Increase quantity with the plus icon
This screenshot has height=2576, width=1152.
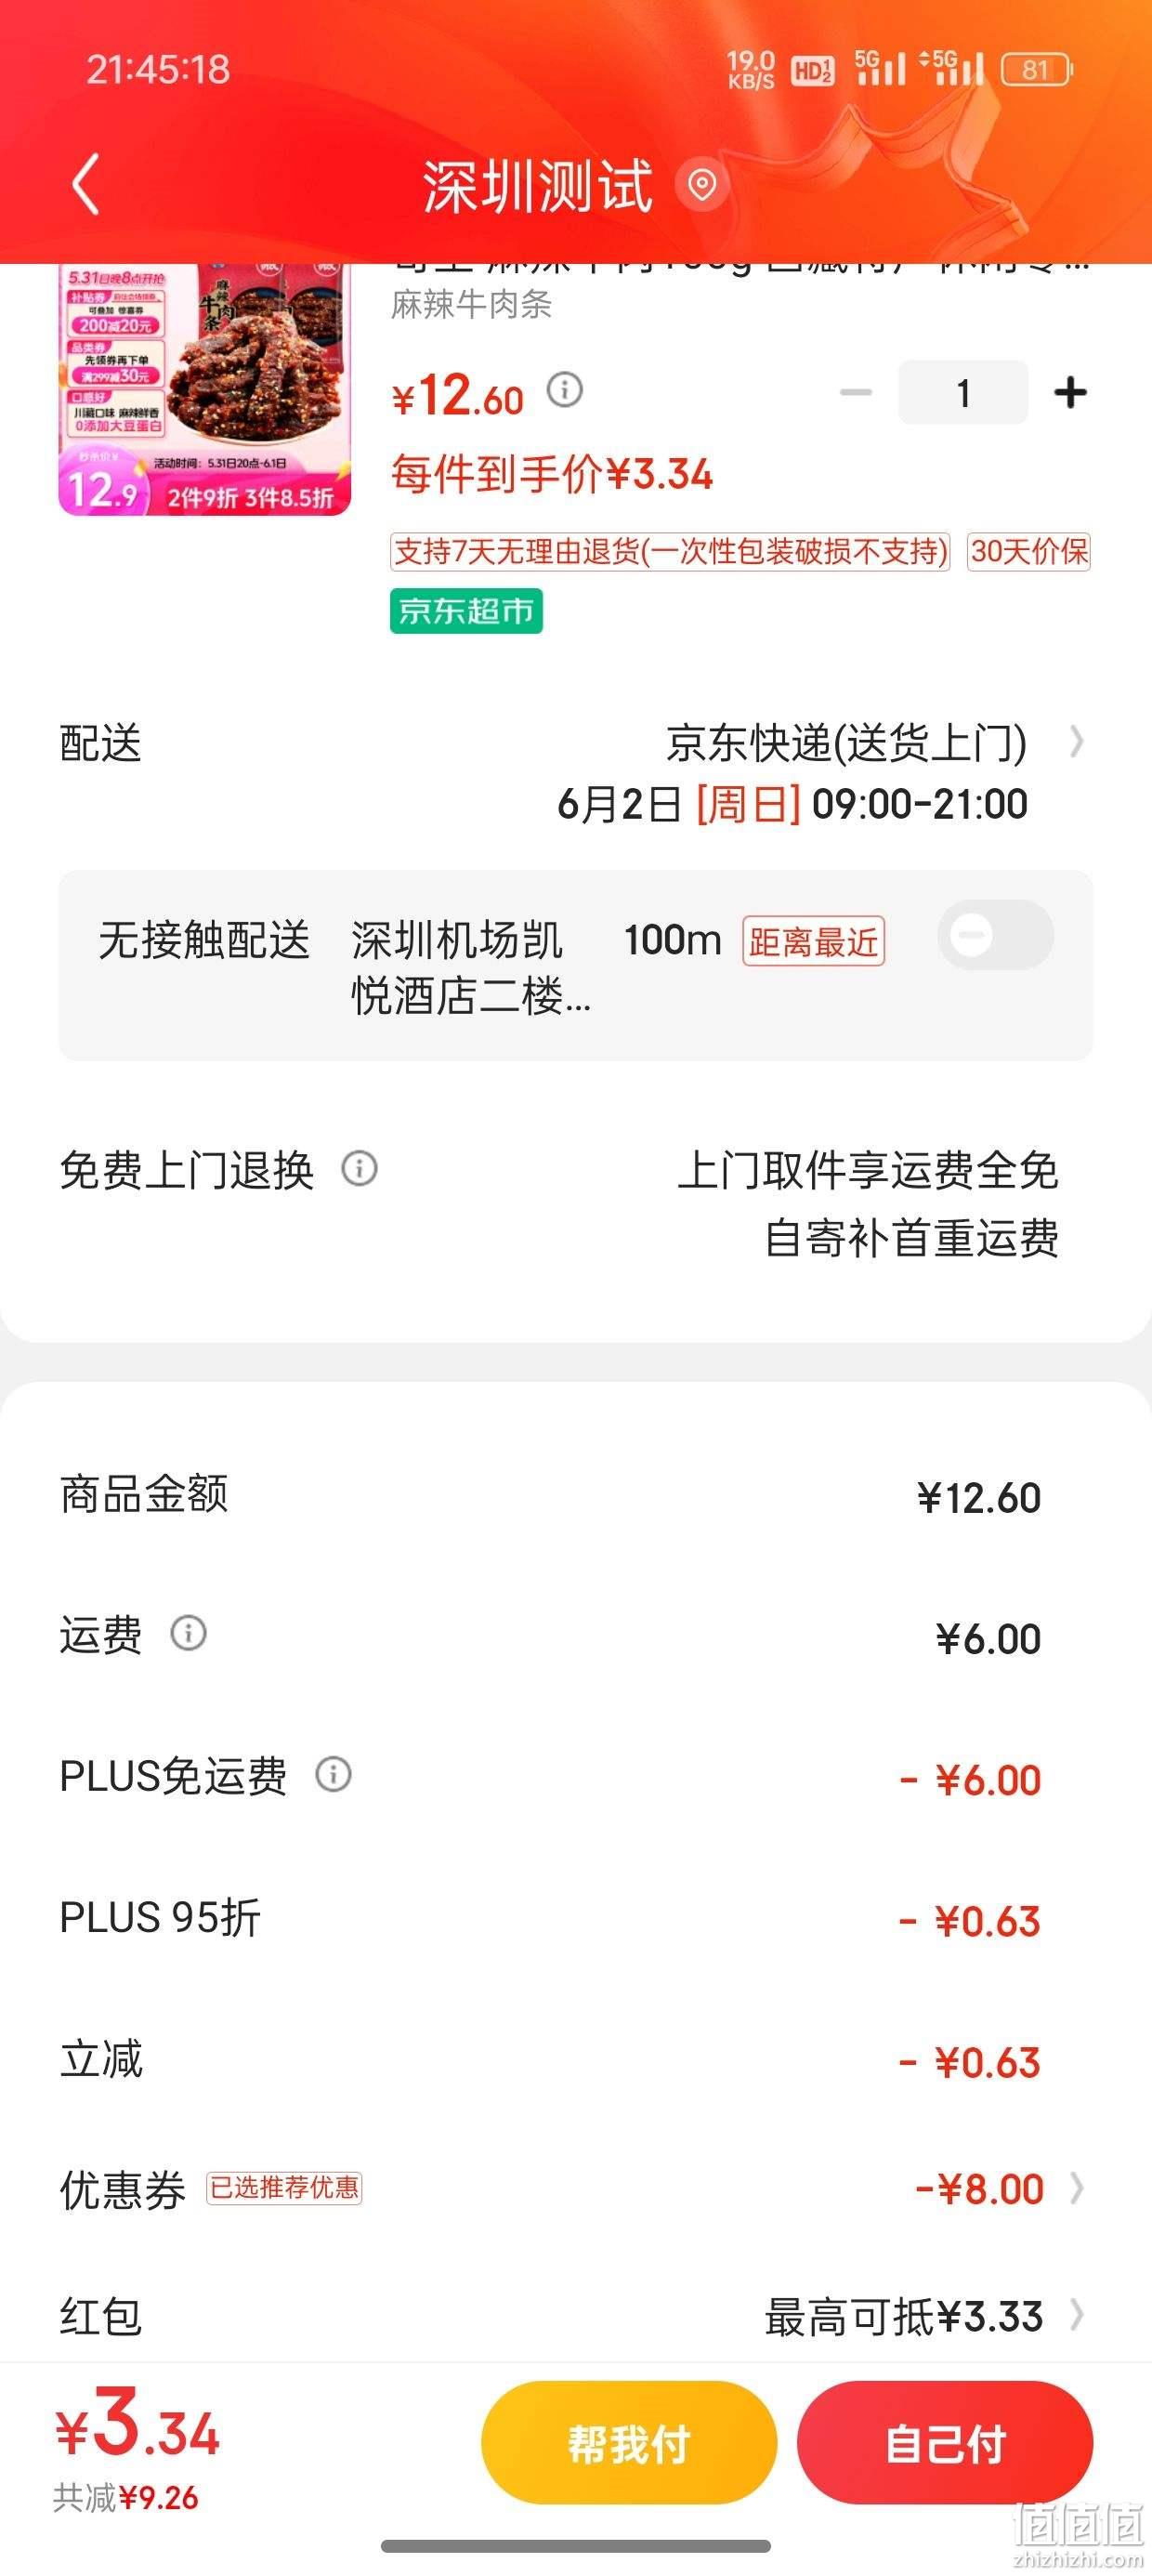click(x=1070, y=392)
